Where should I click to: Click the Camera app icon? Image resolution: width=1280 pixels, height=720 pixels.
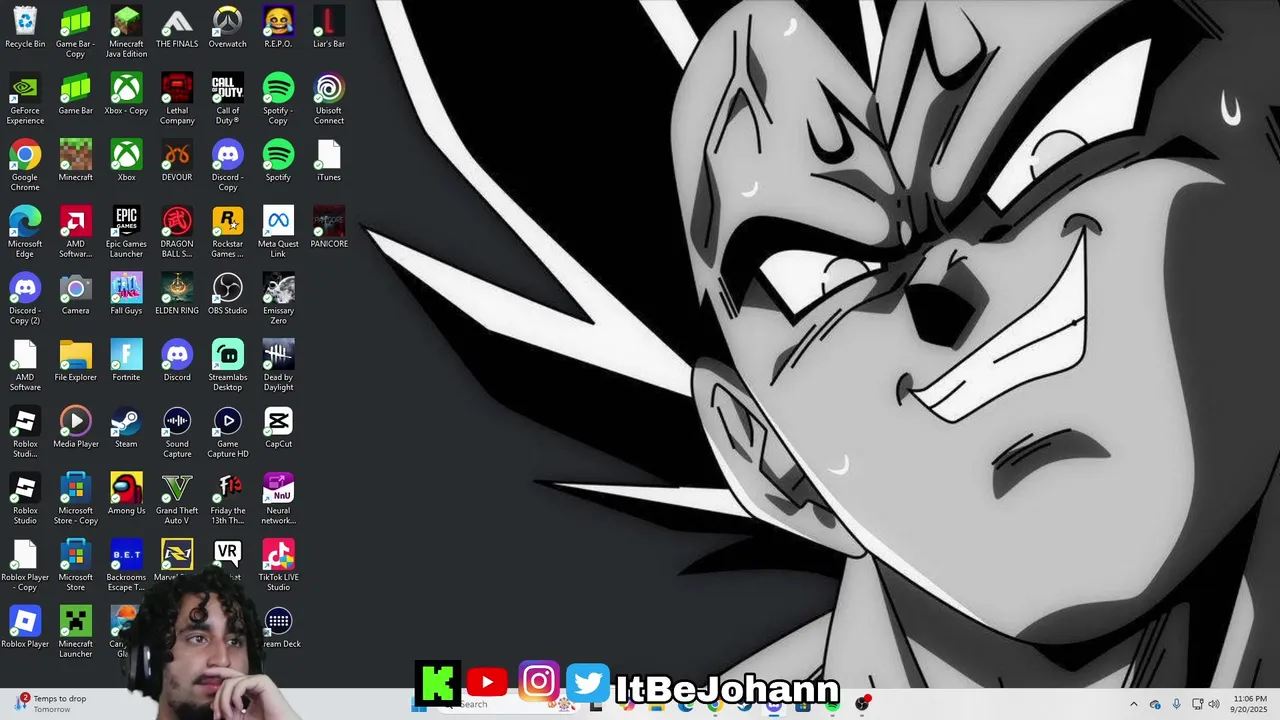click(75, 293)
